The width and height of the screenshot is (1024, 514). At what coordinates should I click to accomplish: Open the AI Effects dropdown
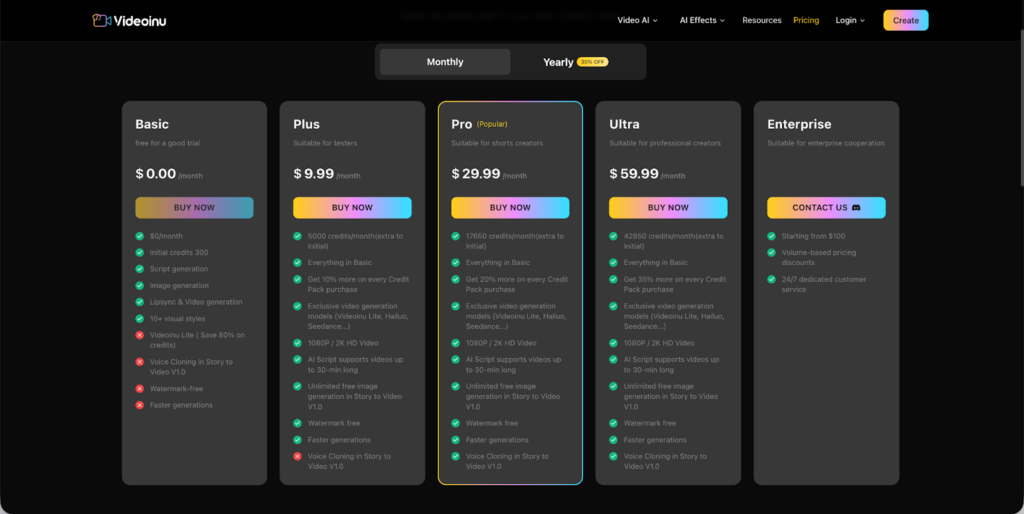click(x=702, y=20)
